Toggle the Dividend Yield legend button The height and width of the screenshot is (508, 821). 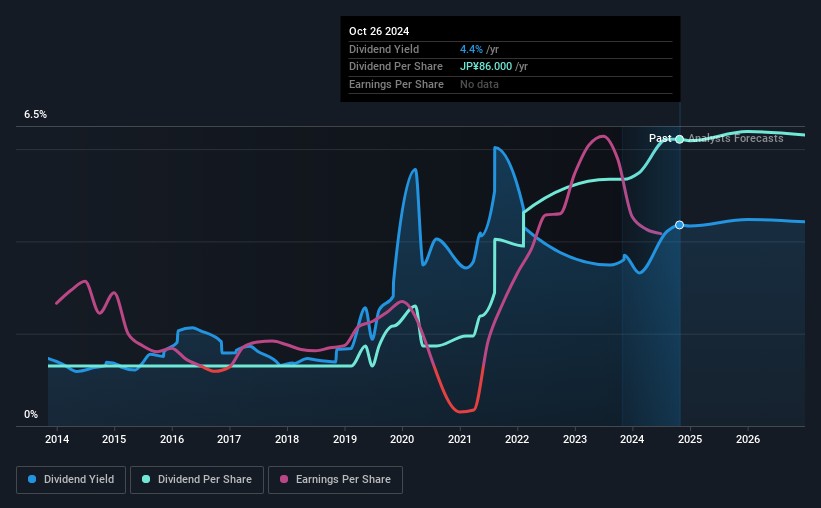coord(71,480)
